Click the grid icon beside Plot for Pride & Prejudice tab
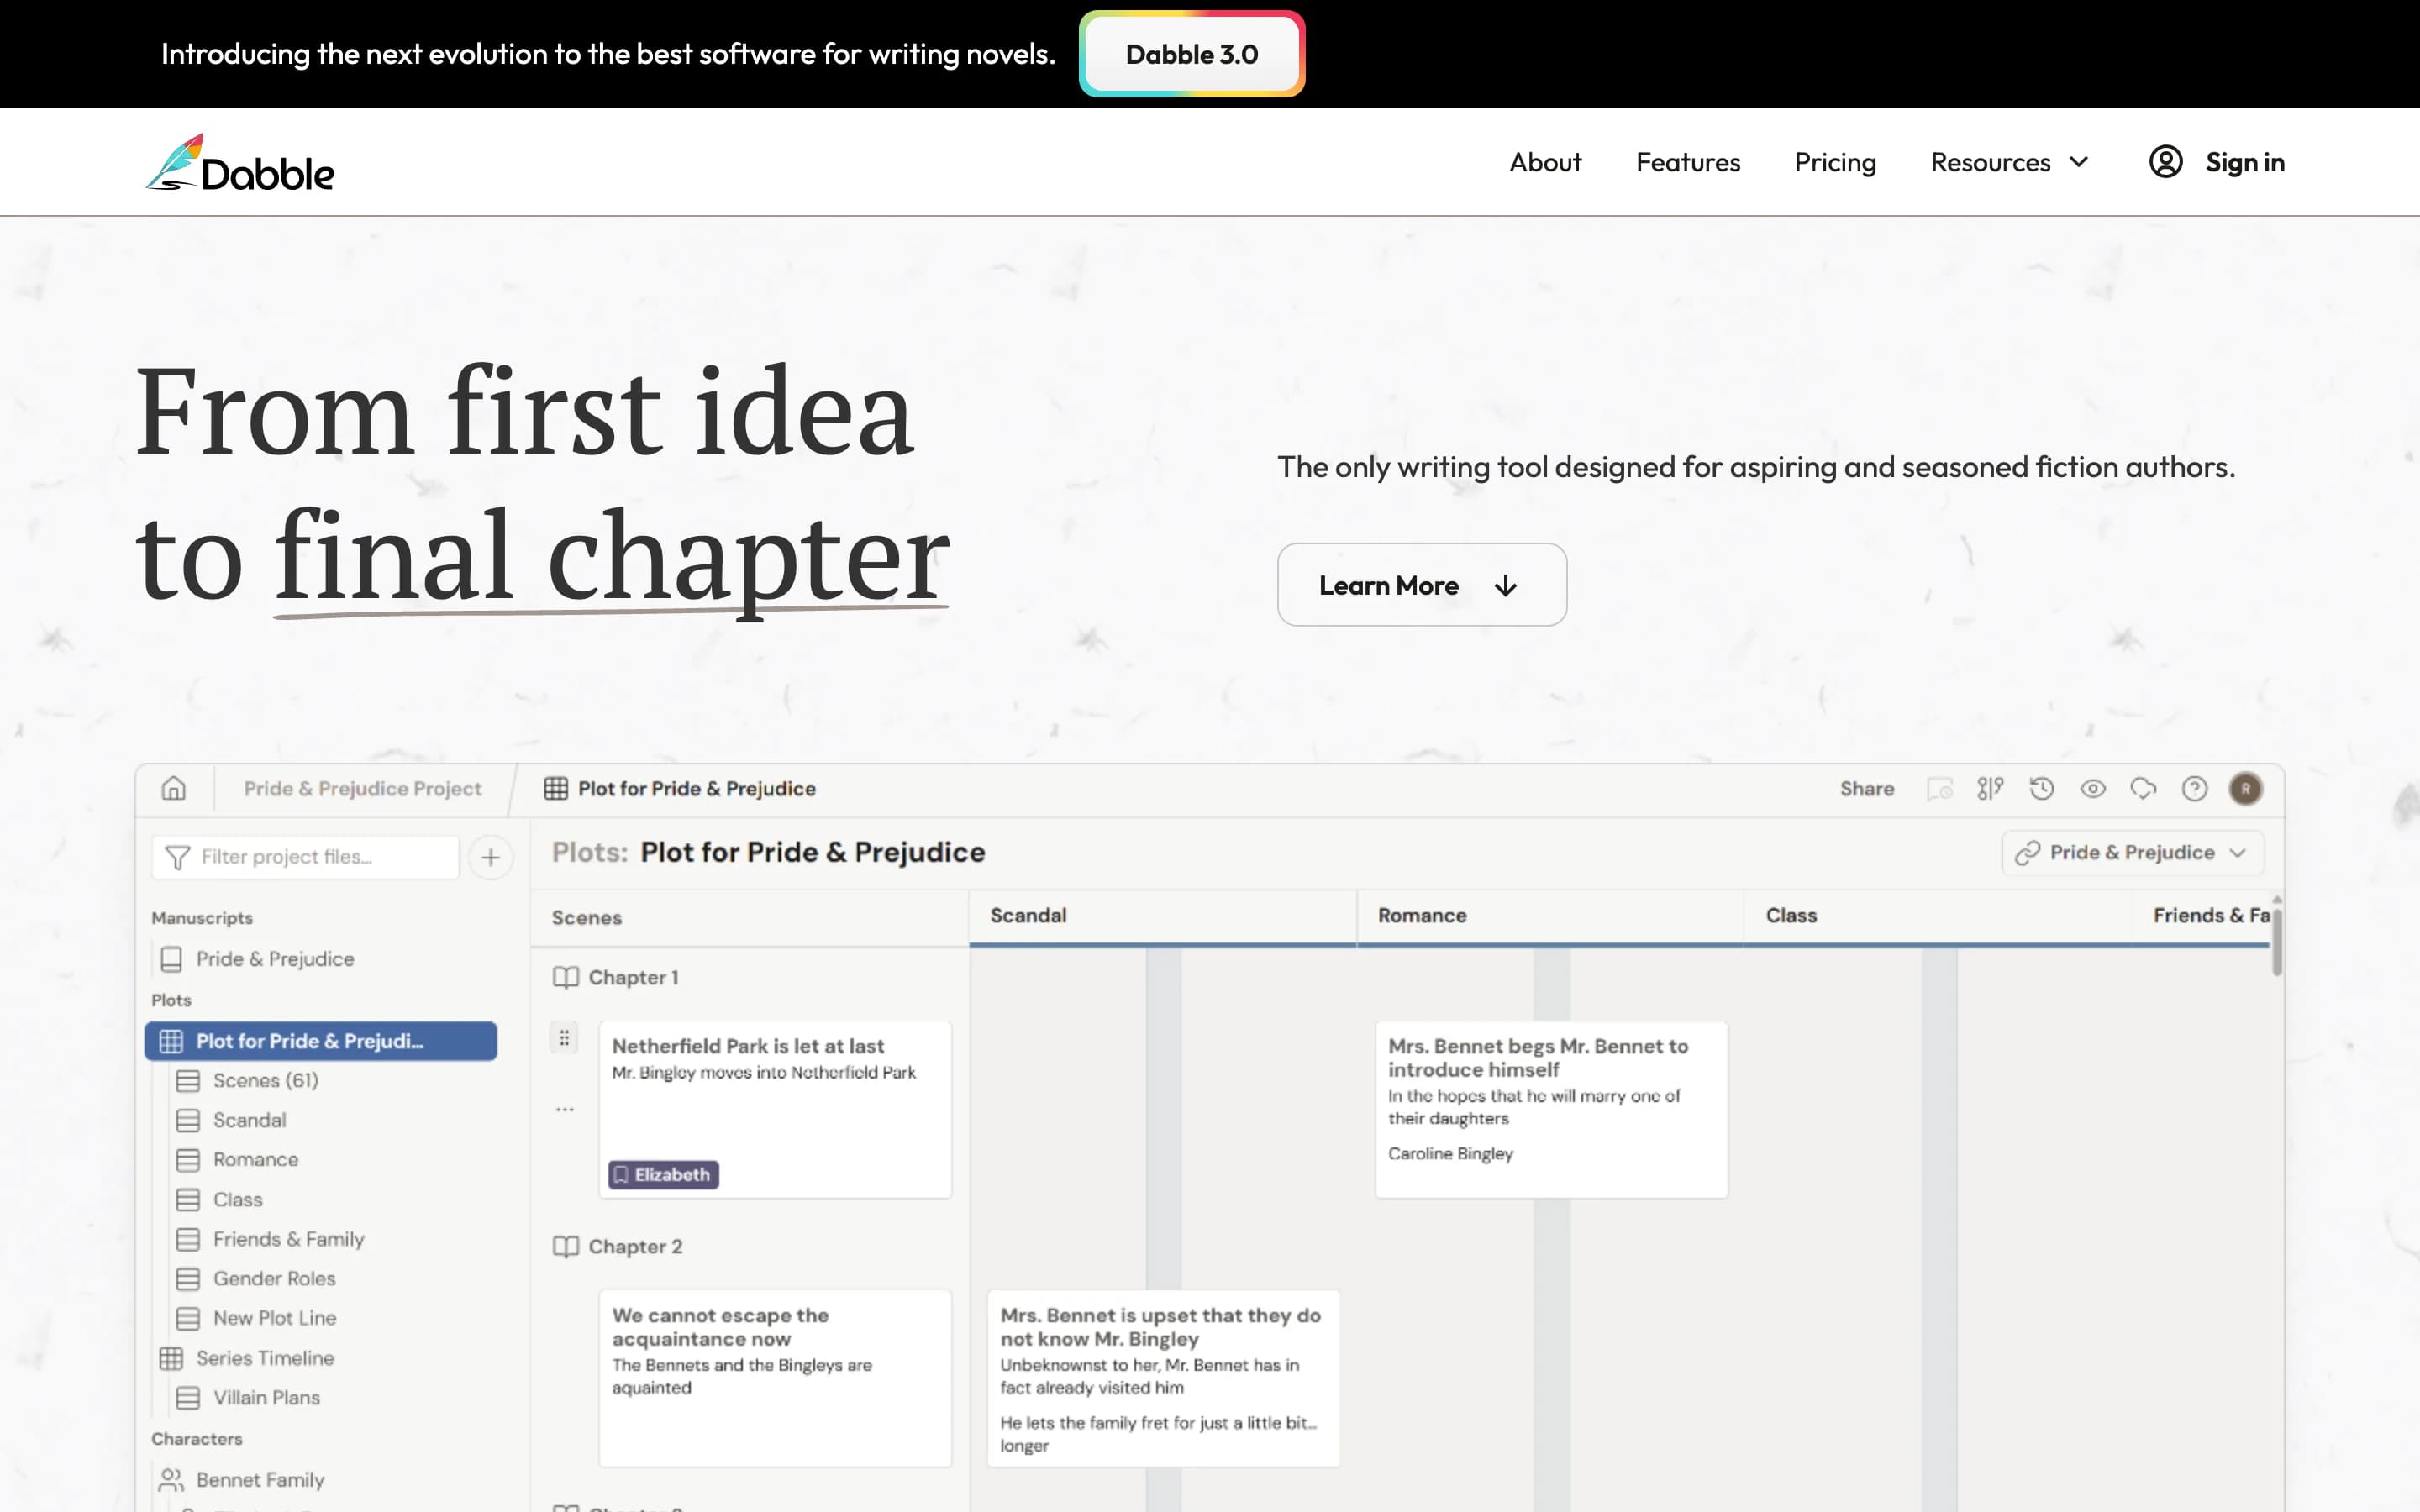Screen dimensions: 2420x1512 point(556,788)
